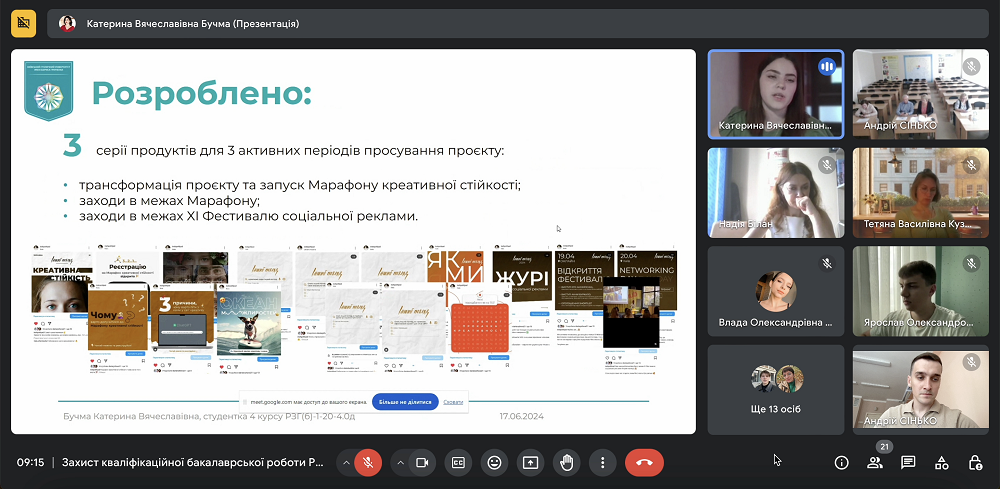
Task: Show the participants list
Action: 875,463
